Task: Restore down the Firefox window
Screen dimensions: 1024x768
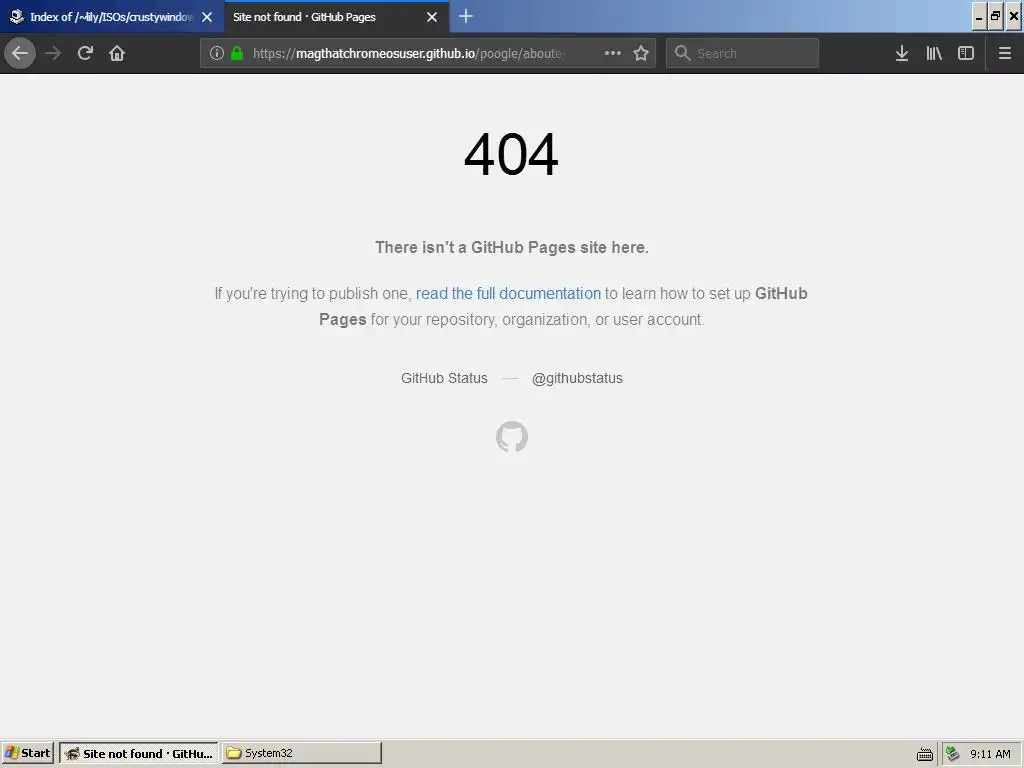Action: coord(995,16)
